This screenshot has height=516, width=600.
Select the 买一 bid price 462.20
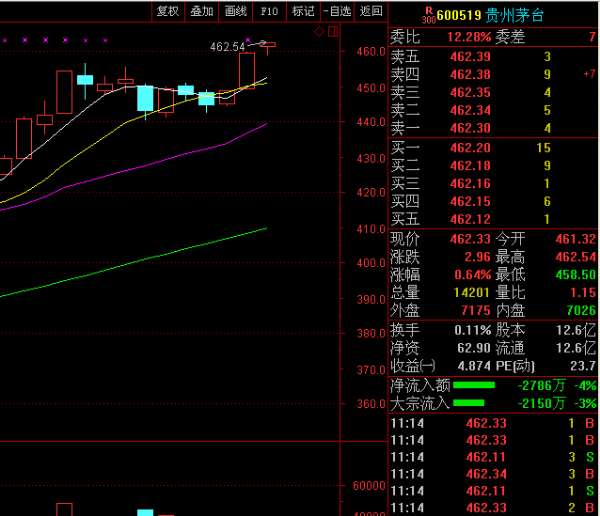(x=470, y=148)
